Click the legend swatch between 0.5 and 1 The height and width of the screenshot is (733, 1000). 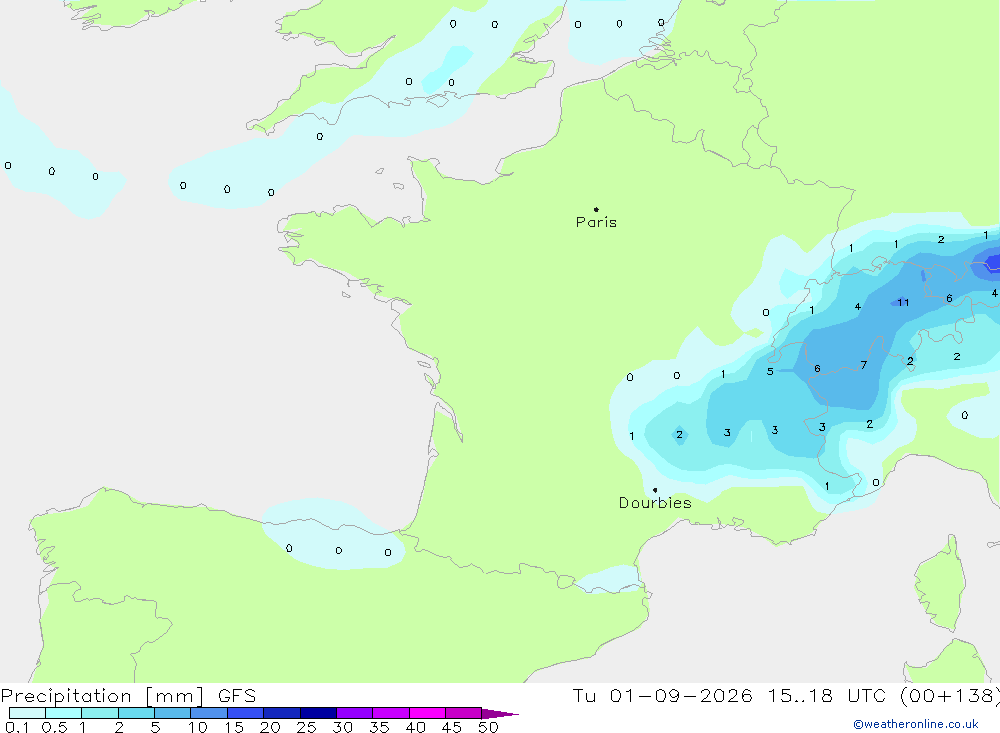[x=64, y=713]
